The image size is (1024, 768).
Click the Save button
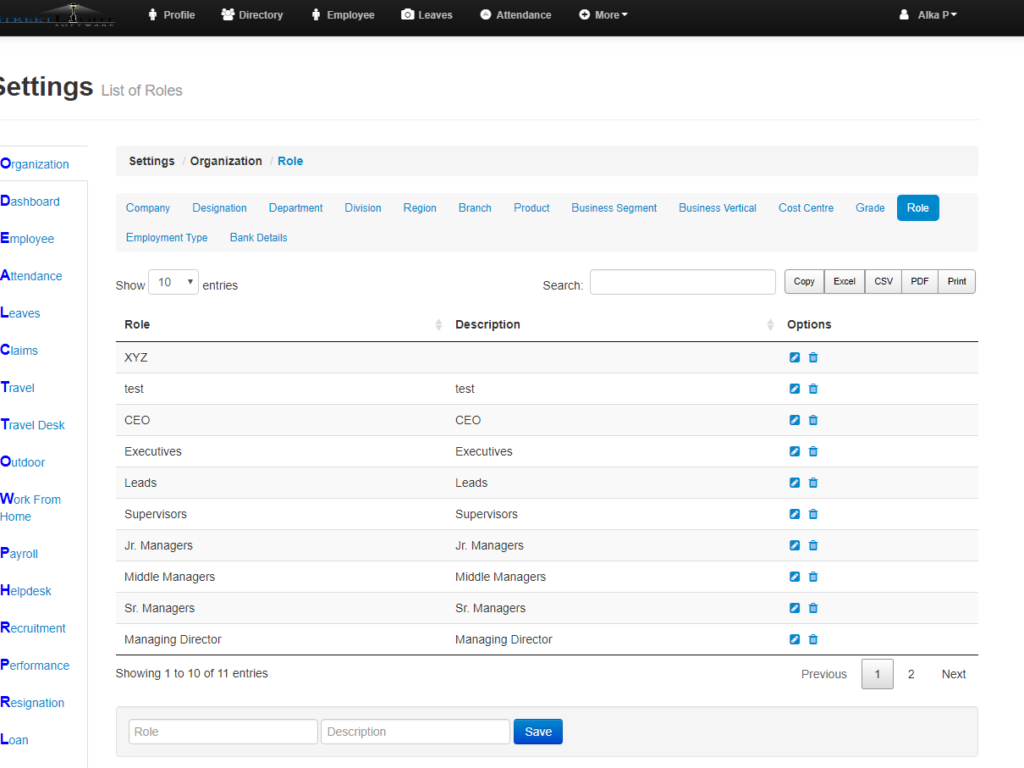[x=537, y=731]
